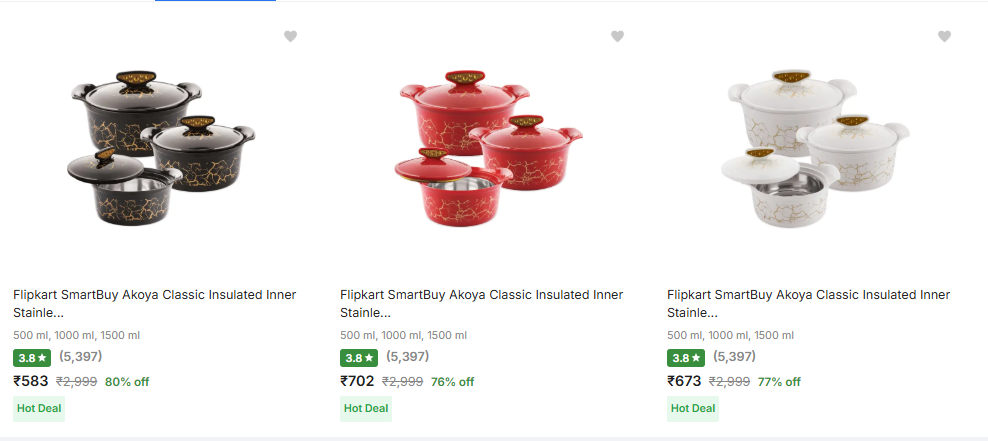The height and width of the screenshot is (441, 988).
Task: Favorite the white casserole set with heart
Action: pos(944,37)
